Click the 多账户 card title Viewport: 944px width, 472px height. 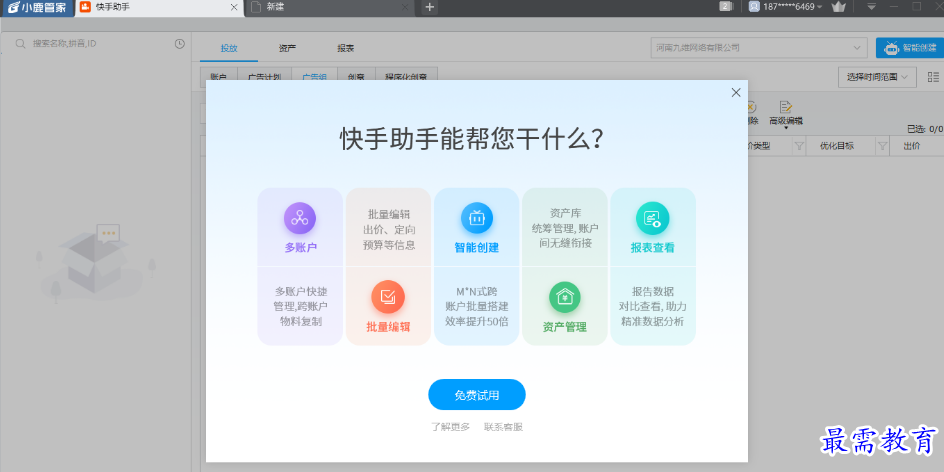click(x=300, y=247)
